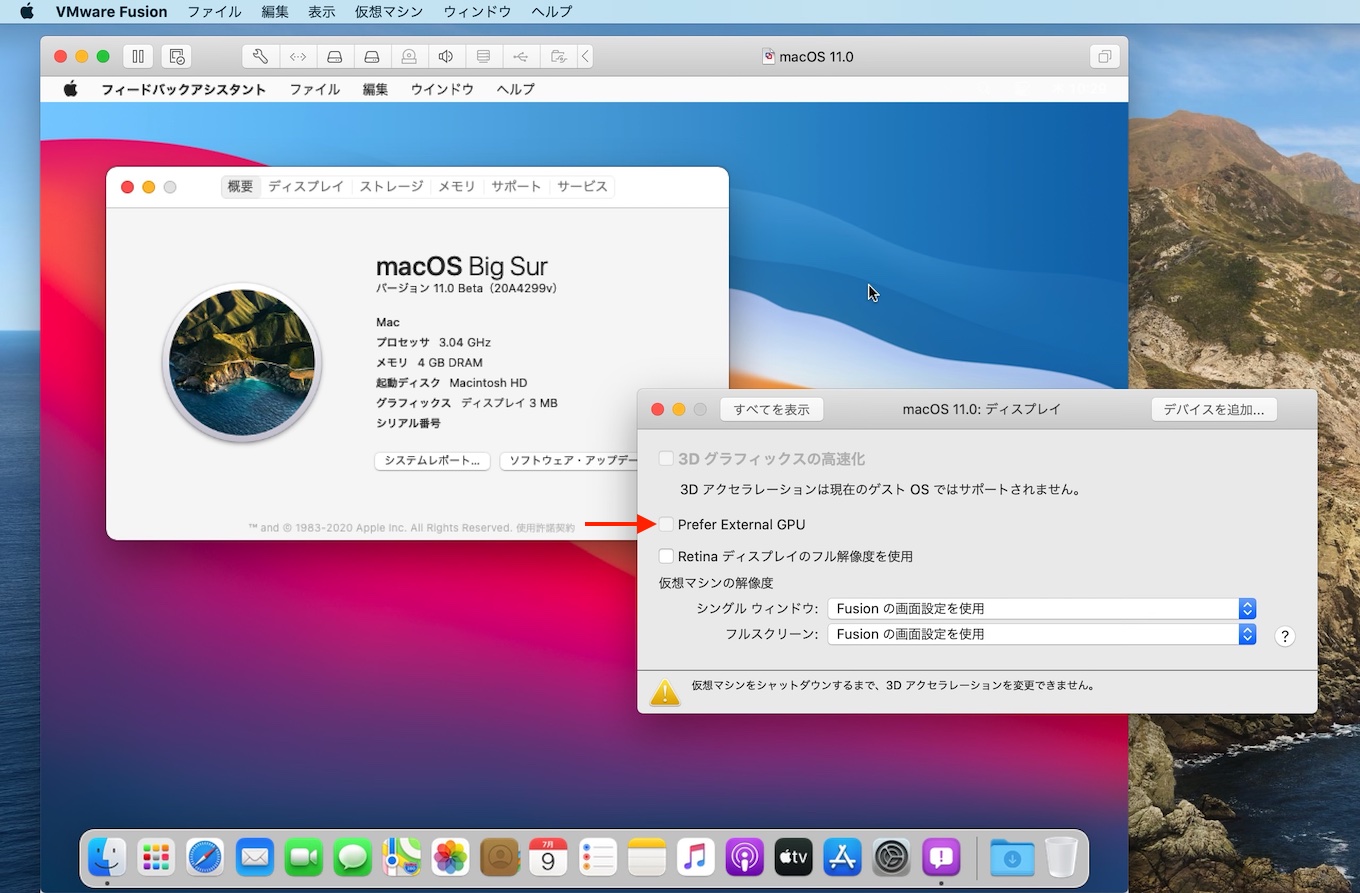Pause the virtual machine from the toolbar
Screen dimensions: 1360x893
138,57
